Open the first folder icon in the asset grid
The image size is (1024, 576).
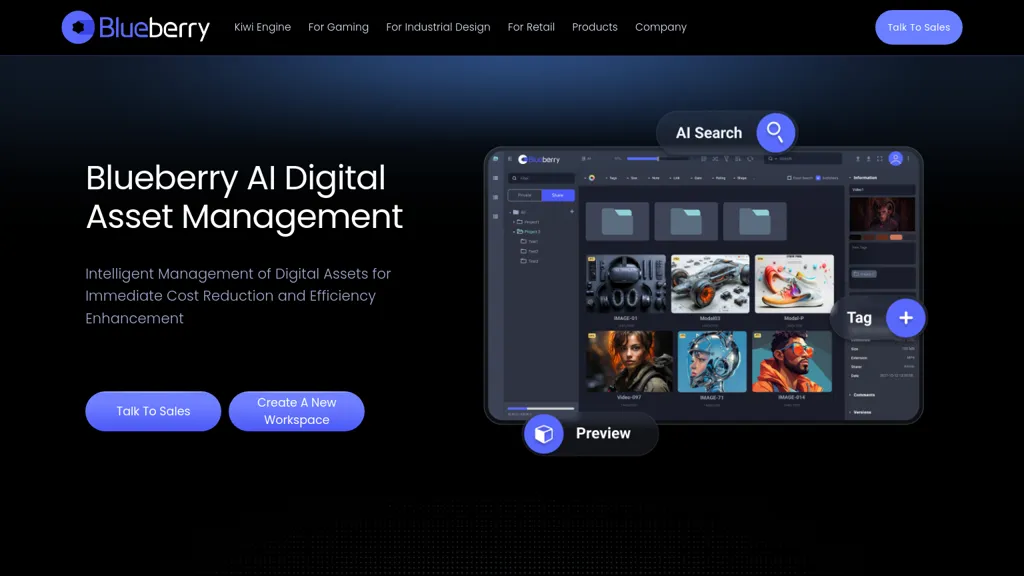(x=617, y=221)
